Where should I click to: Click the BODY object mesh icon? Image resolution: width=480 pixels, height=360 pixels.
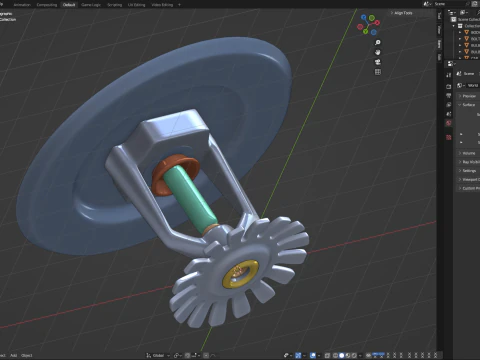point(467,32)
